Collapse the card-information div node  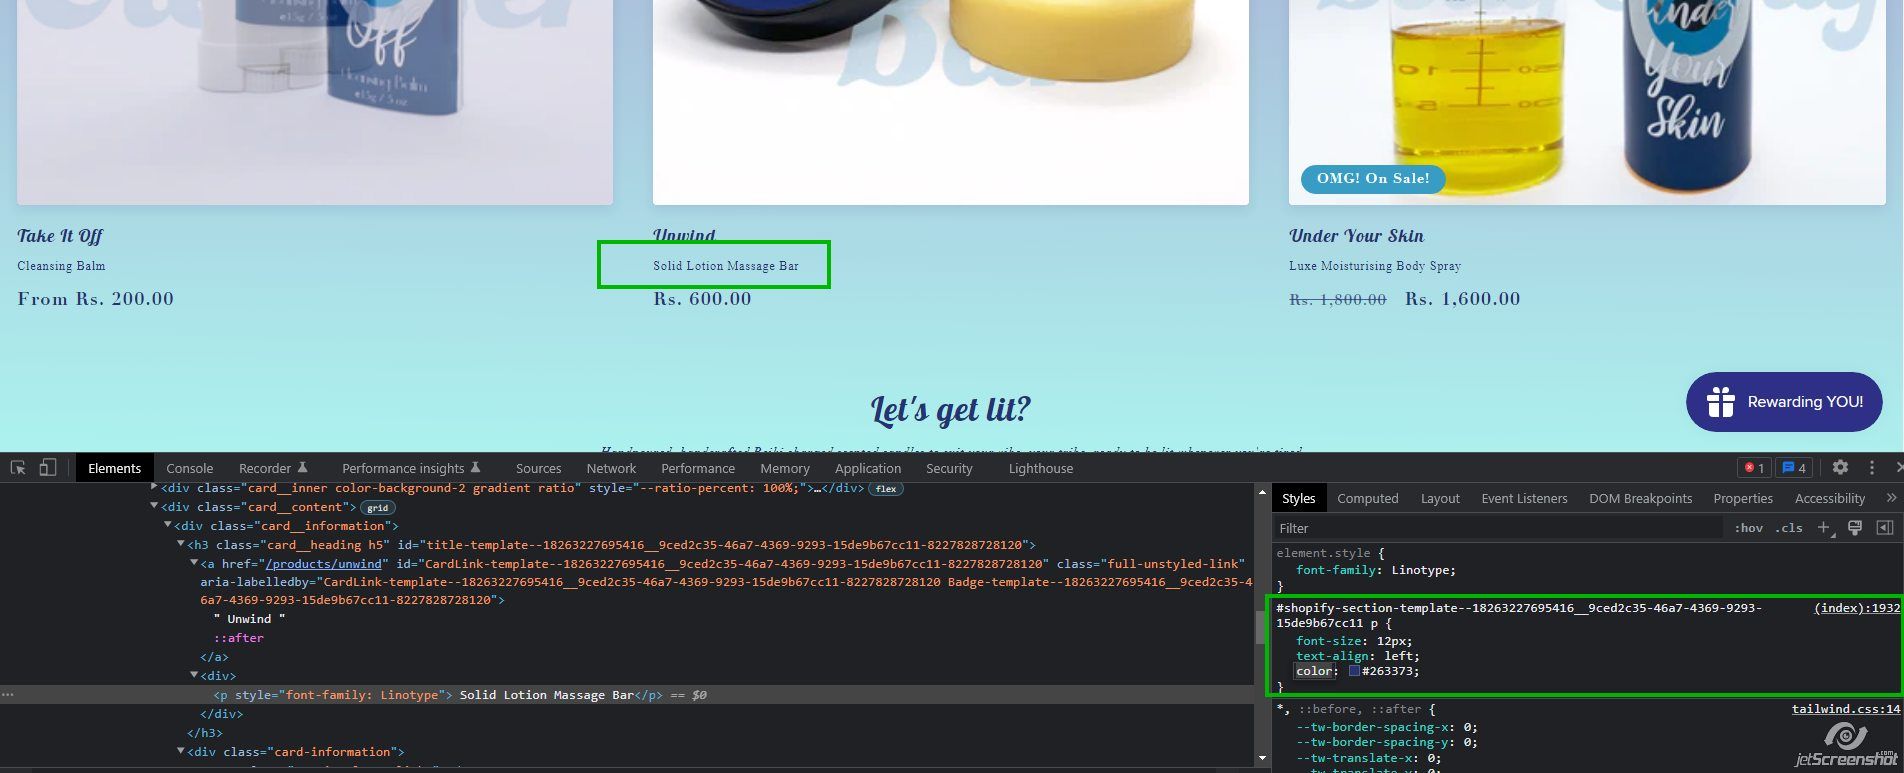tap(181, 751)
